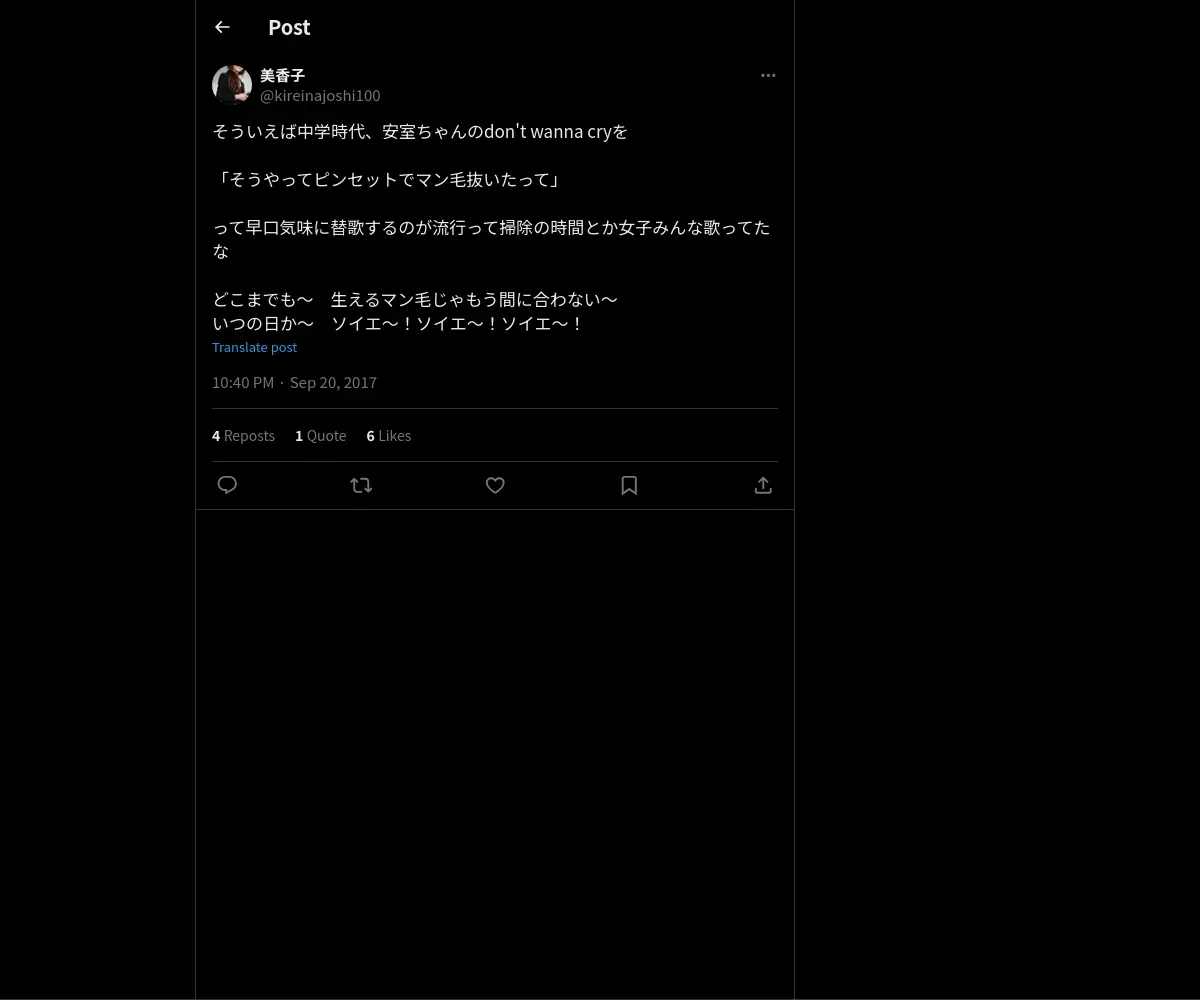Open the three-dot more options menu

768,75
